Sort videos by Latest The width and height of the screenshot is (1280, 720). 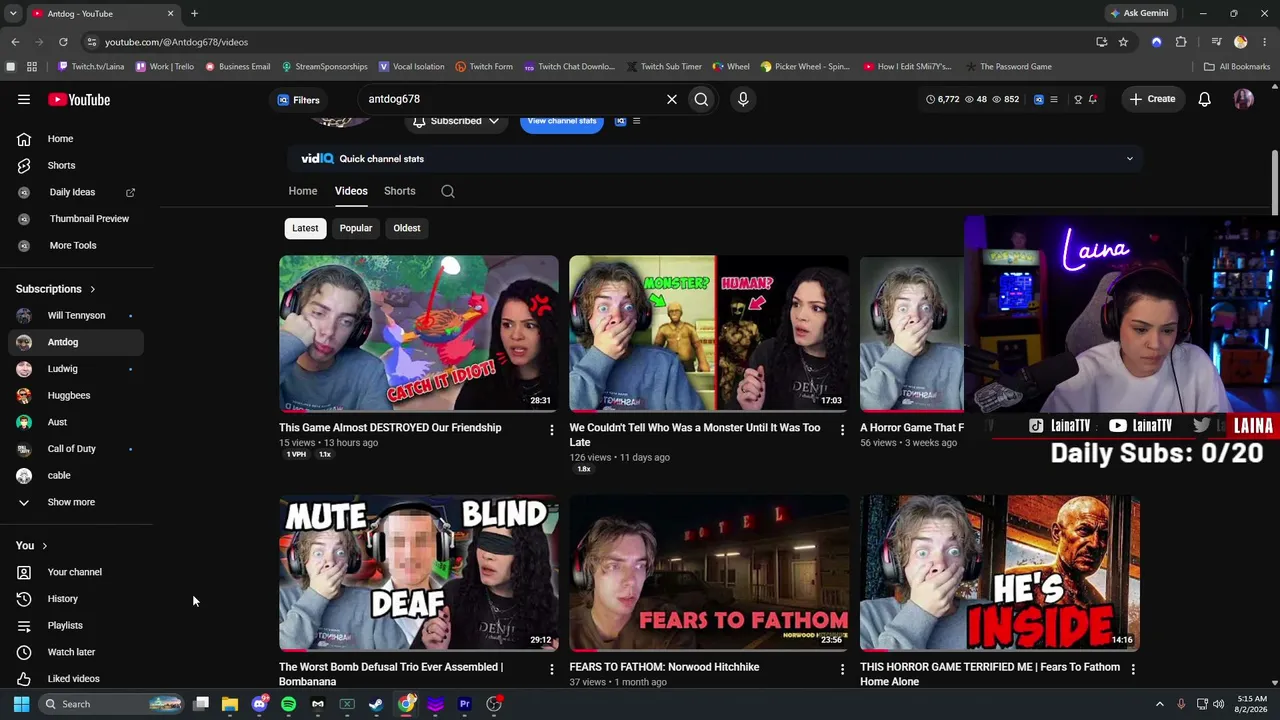(x=305, y=228)
